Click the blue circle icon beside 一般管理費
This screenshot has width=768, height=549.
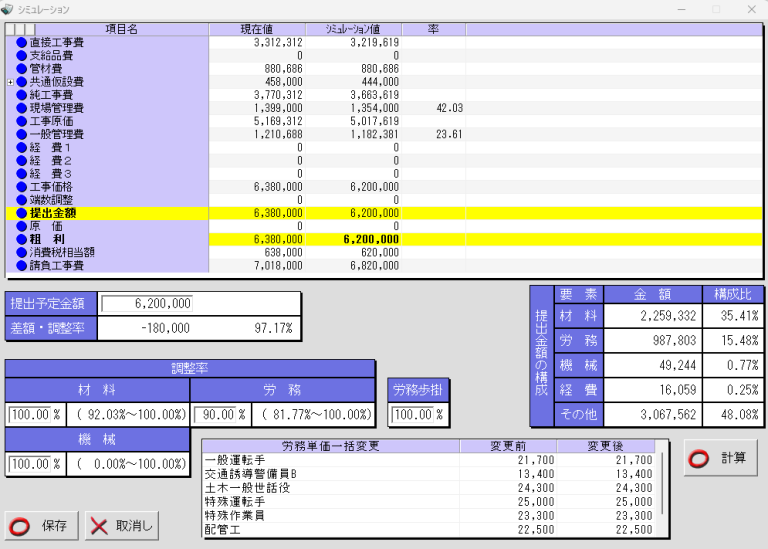[x=22, y=134]
